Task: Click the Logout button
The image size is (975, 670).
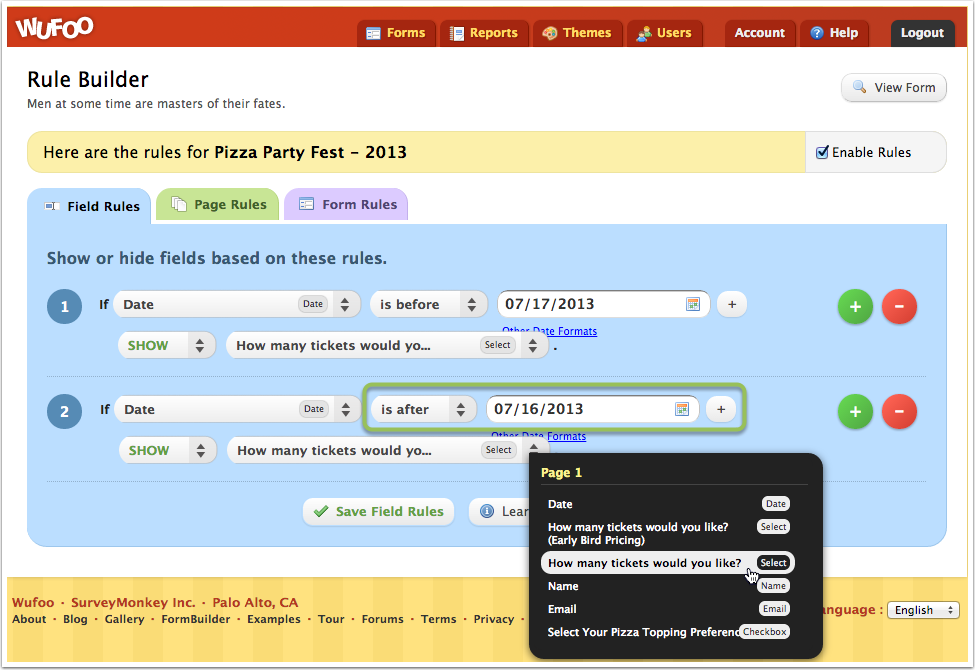Action: coord(922,33)
